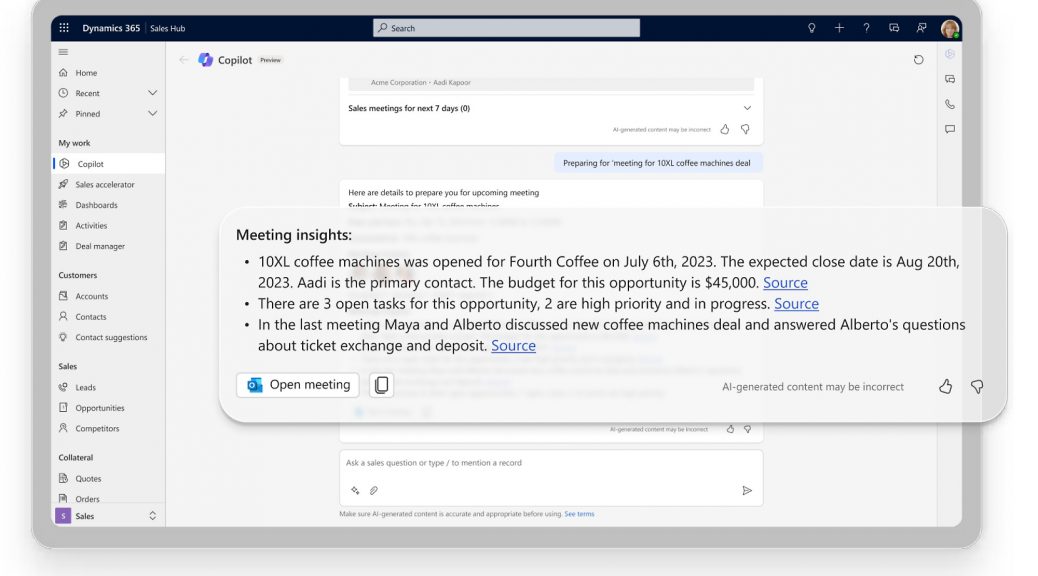This screenshot has height=576, width=1038.
Task: Expand Sales meetings for next 7 days chevron
Action: pos(747,108)
